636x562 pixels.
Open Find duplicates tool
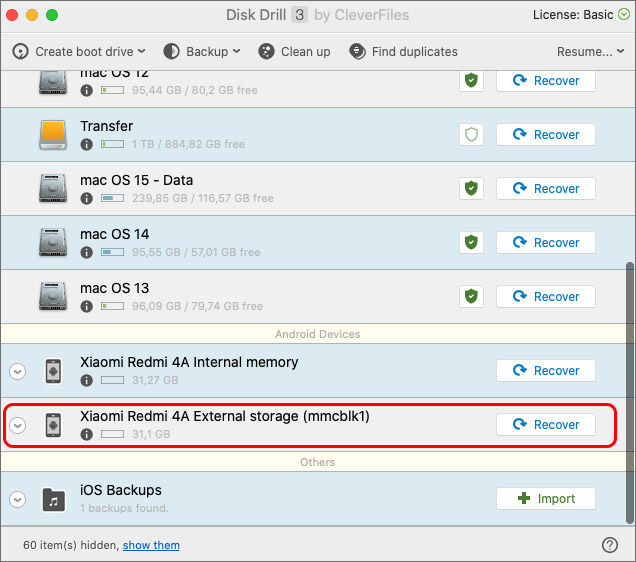(x=403, y=51)
